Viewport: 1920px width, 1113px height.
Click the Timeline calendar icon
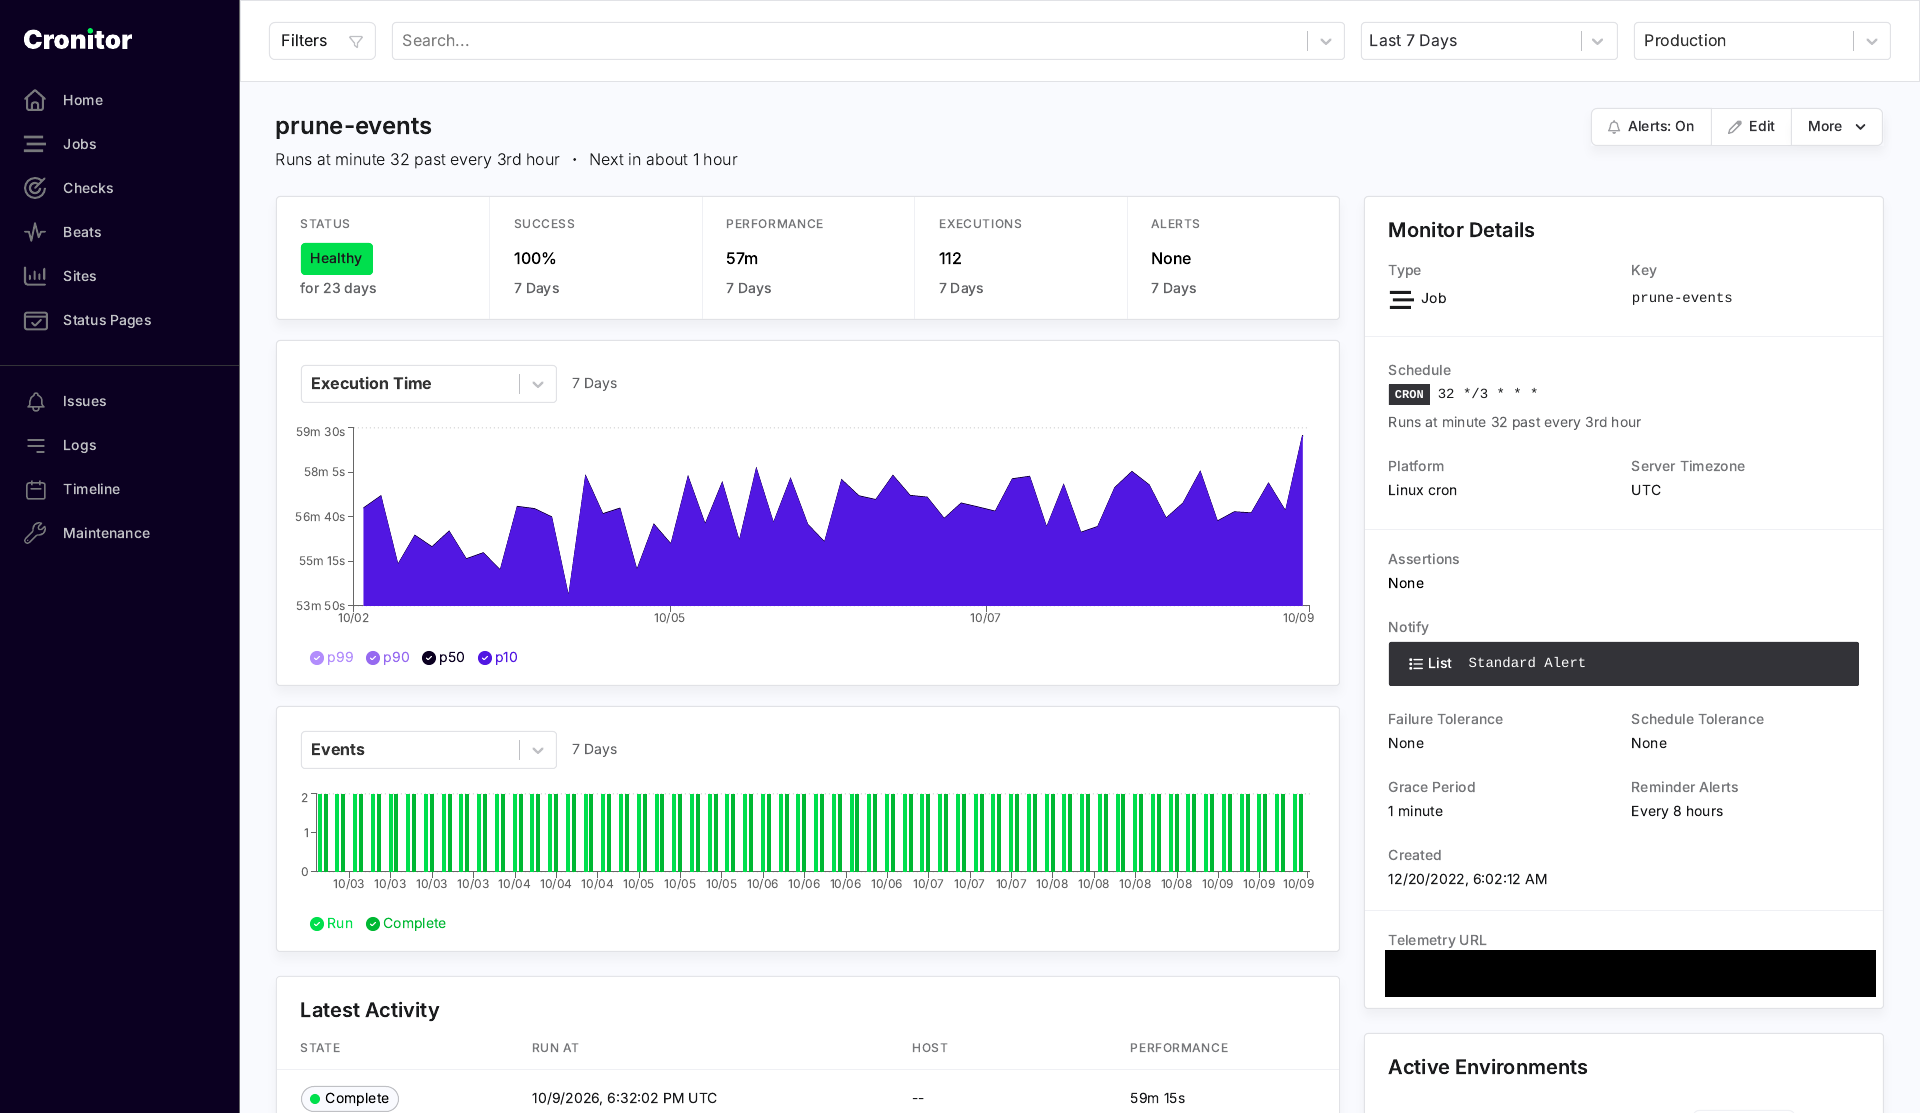tap(35, 489)
